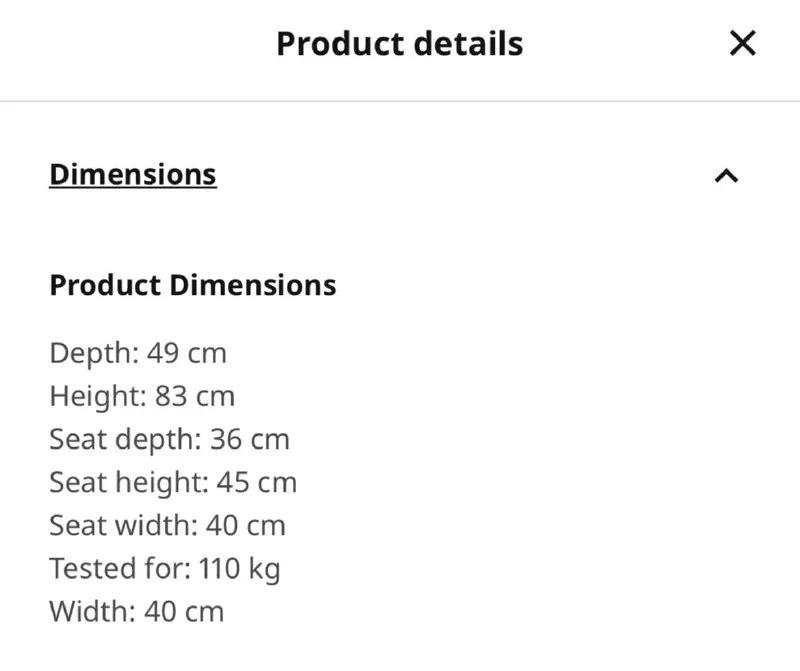Click the 'Seat depth:' label text
The height and width of the screenshot is (671, 800).
(125, 439)
